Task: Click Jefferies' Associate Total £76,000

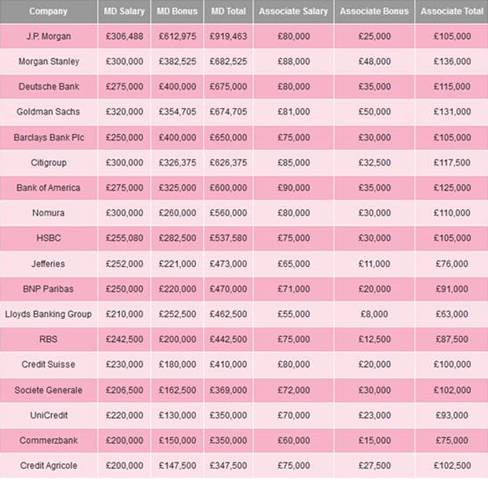Action: (x=452, y=264)
